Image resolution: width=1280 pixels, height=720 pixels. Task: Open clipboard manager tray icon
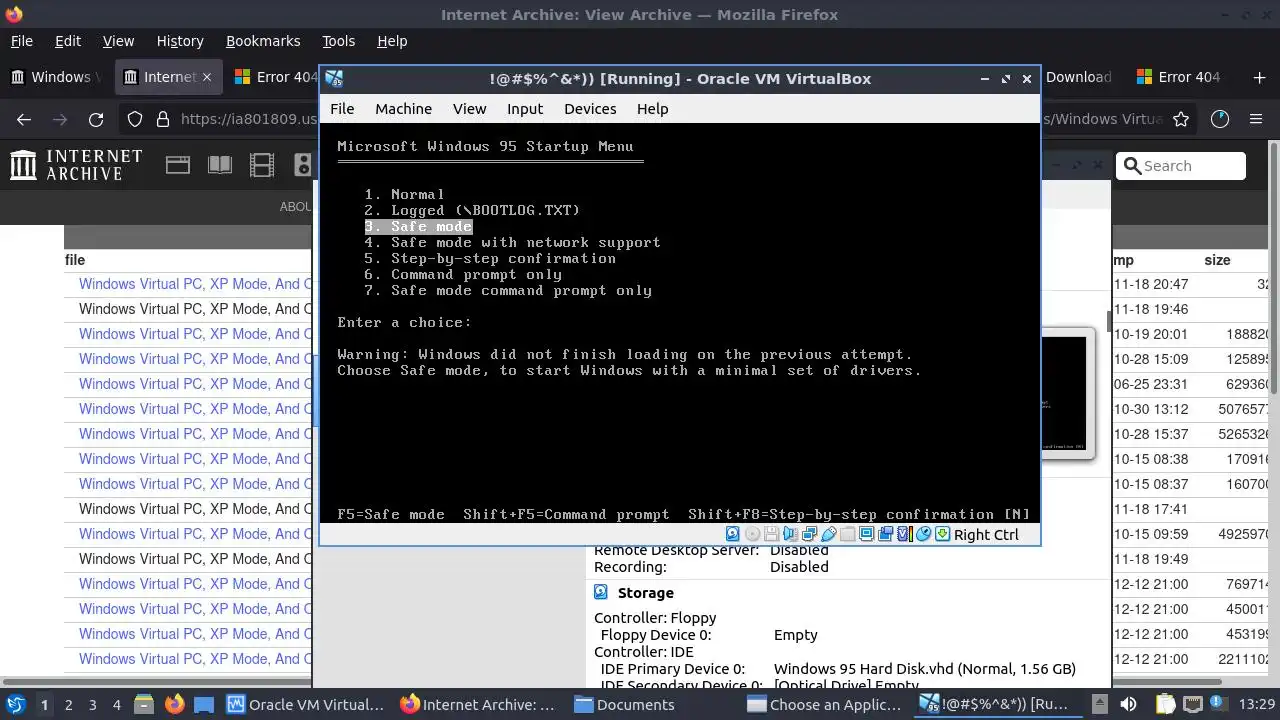[1165, 704]
